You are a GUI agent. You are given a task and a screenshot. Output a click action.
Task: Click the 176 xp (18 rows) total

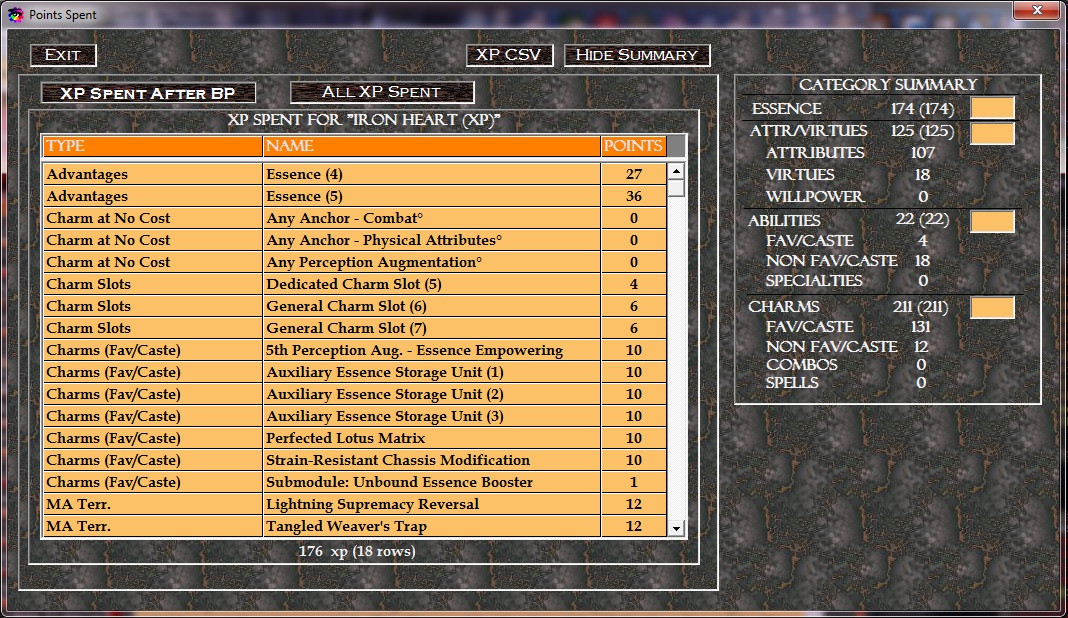357,551
